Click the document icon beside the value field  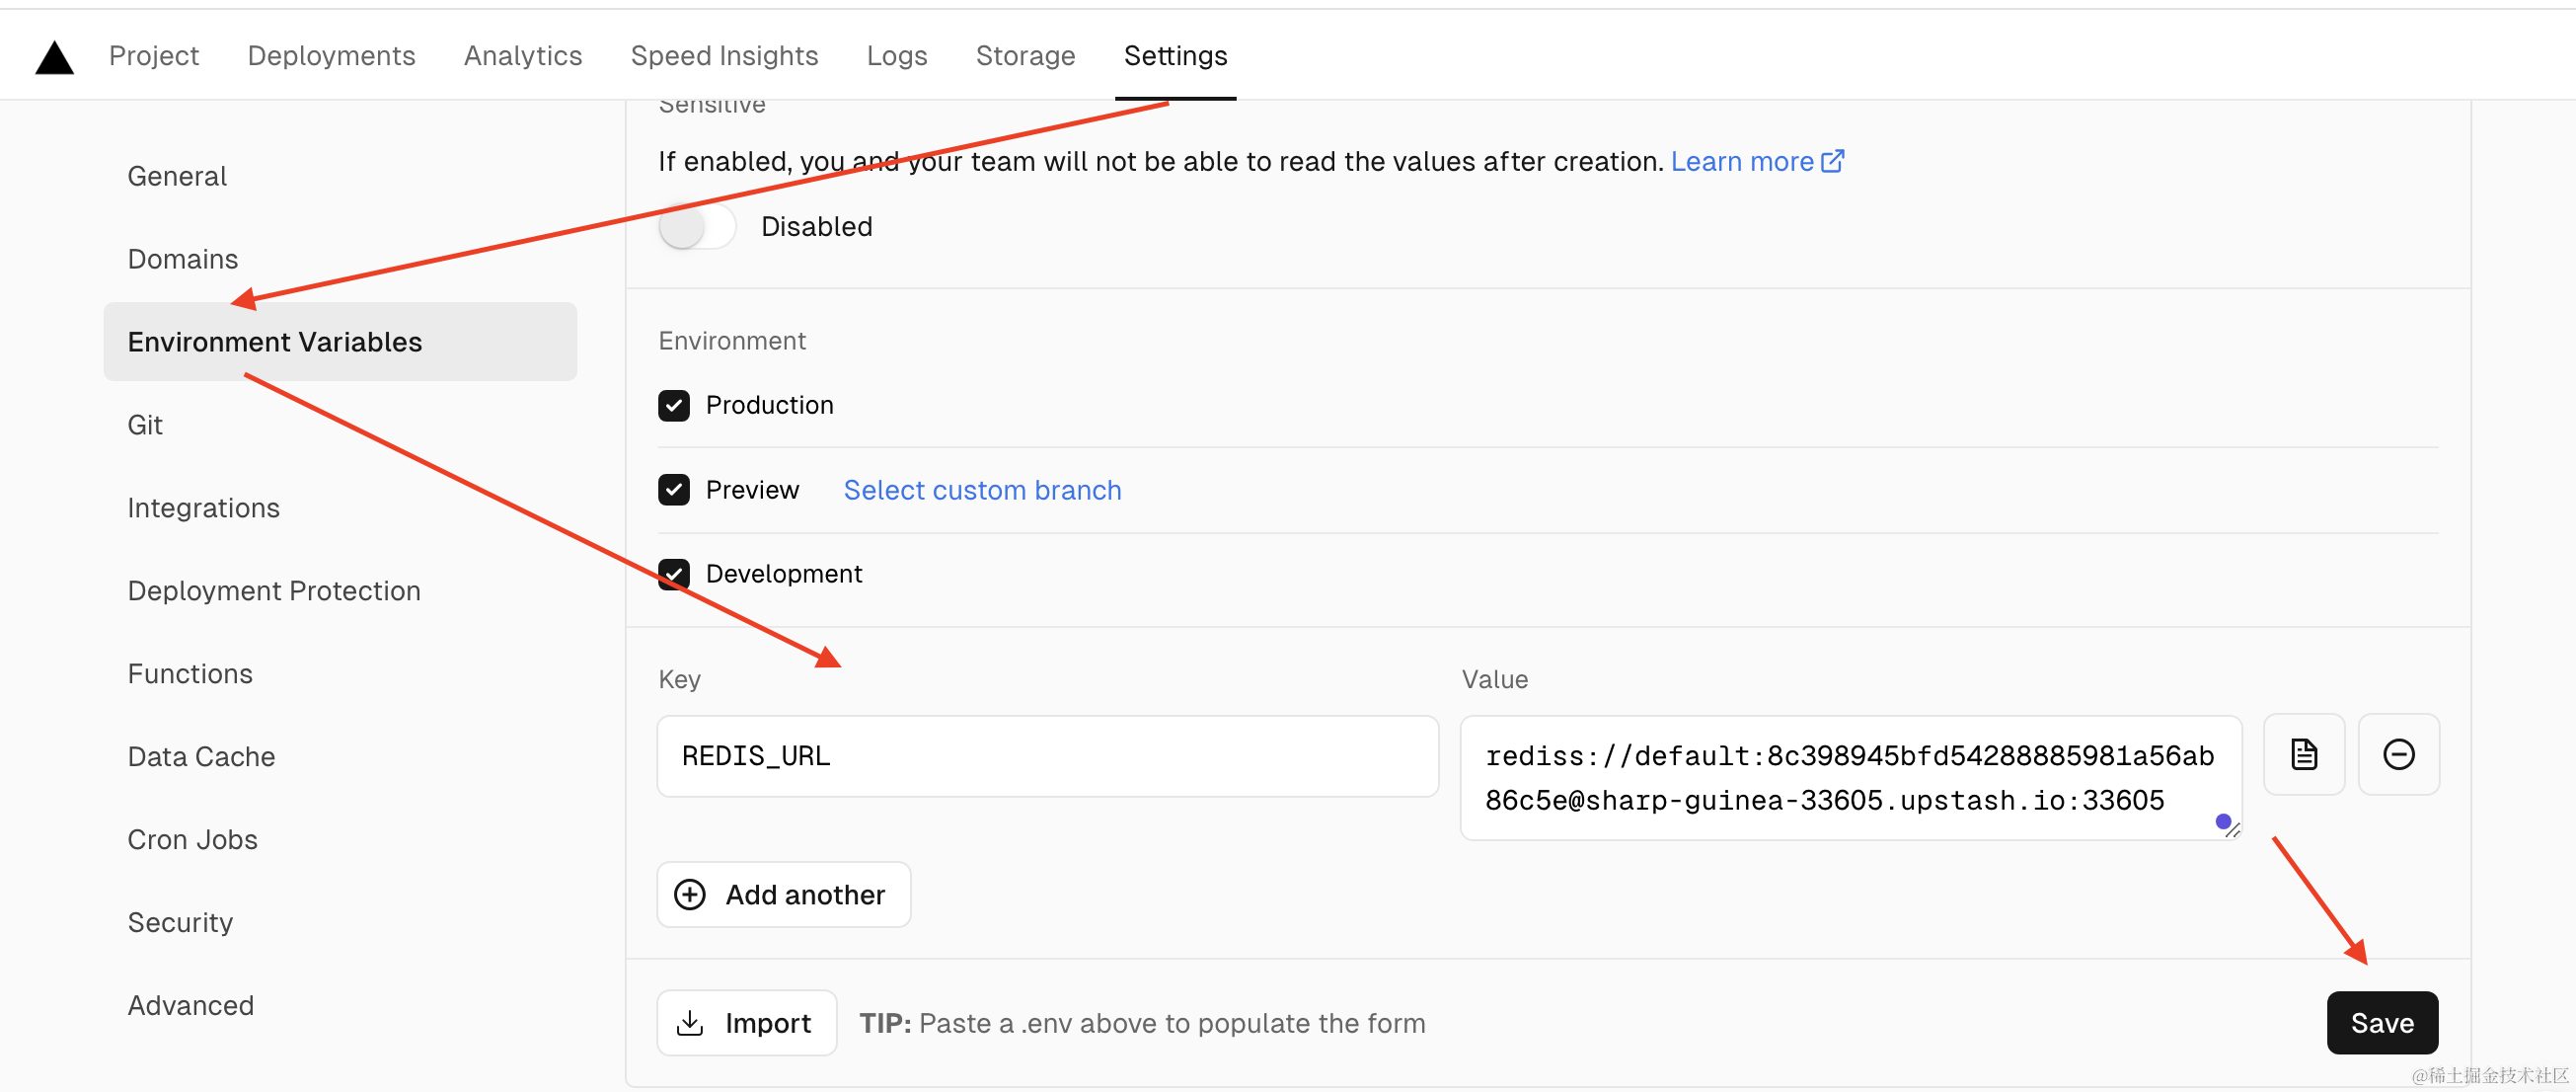[2303, 754]
